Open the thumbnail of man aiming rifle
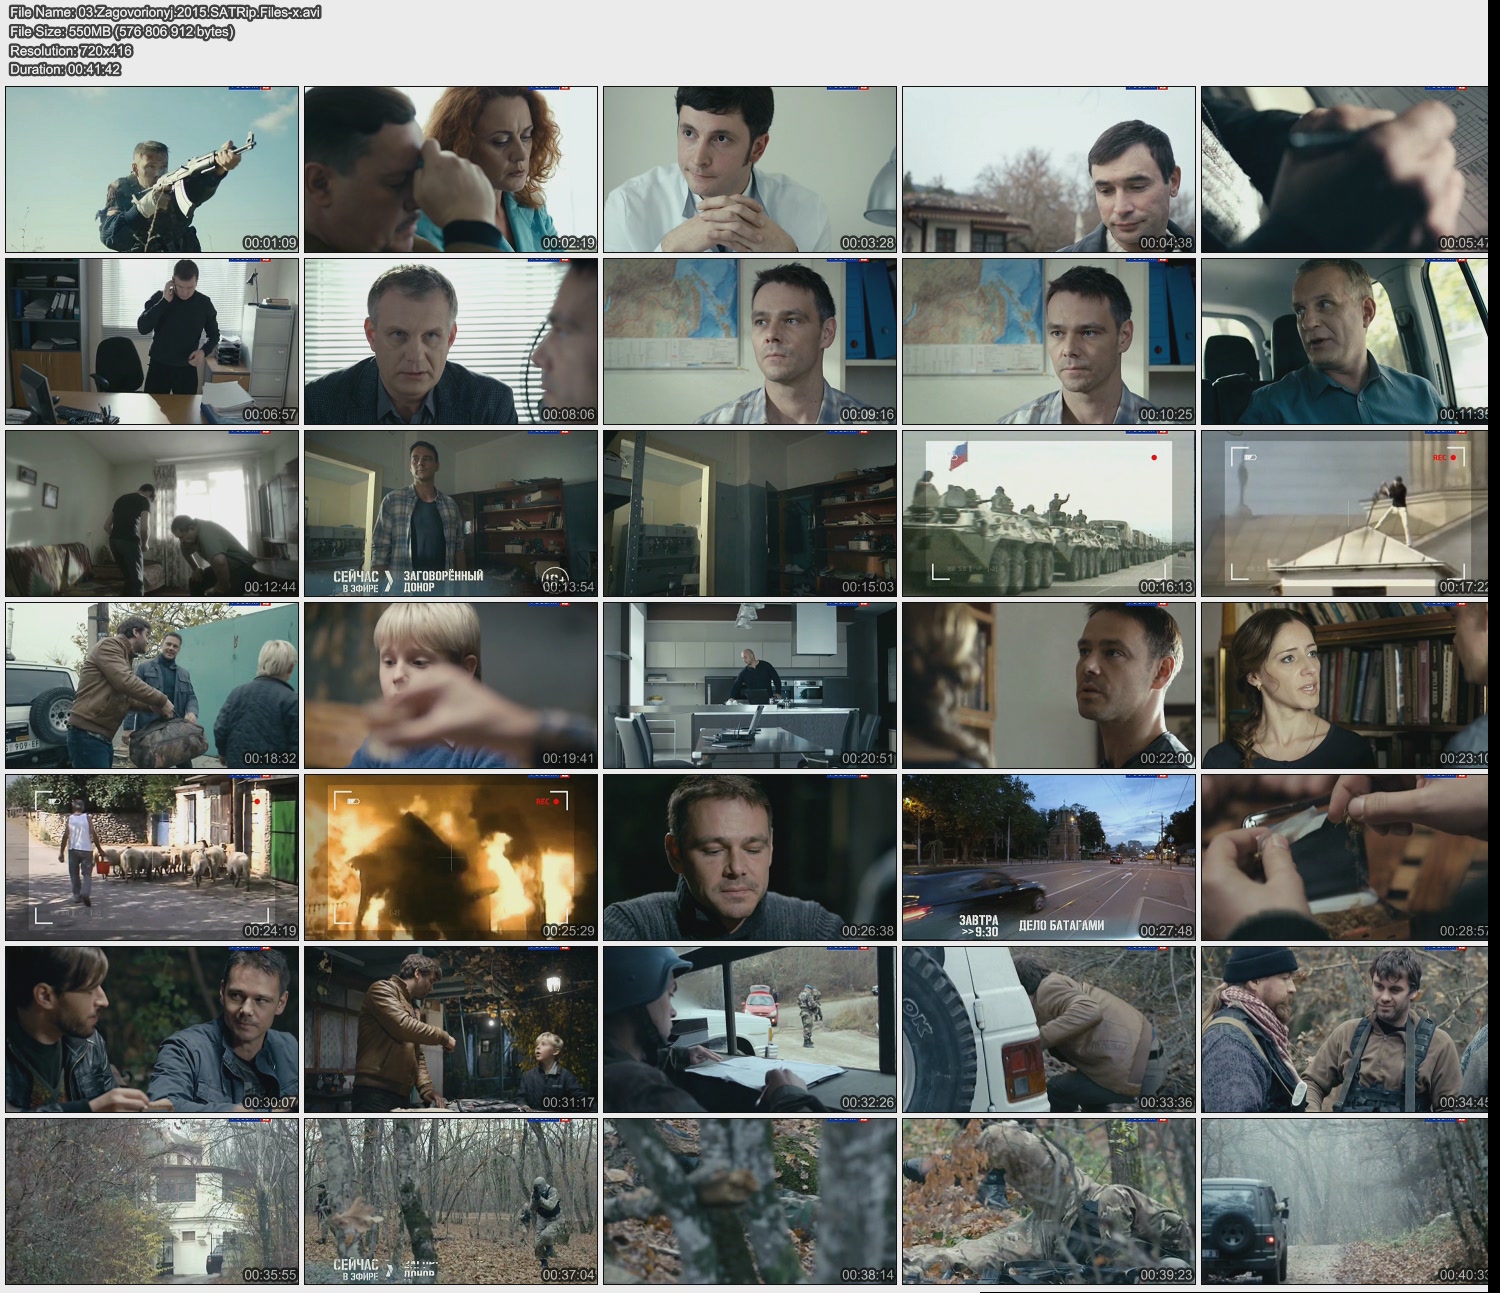1500x1293 pixels. pyautogui.click(x=152, y=169)
